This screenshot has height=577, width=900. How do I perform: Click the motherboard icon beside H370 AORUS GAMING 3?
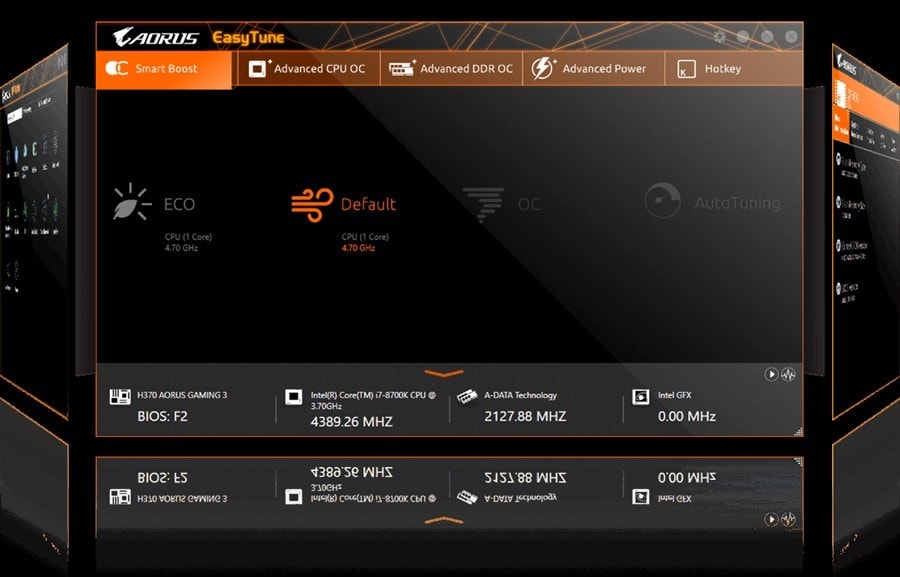120,397
